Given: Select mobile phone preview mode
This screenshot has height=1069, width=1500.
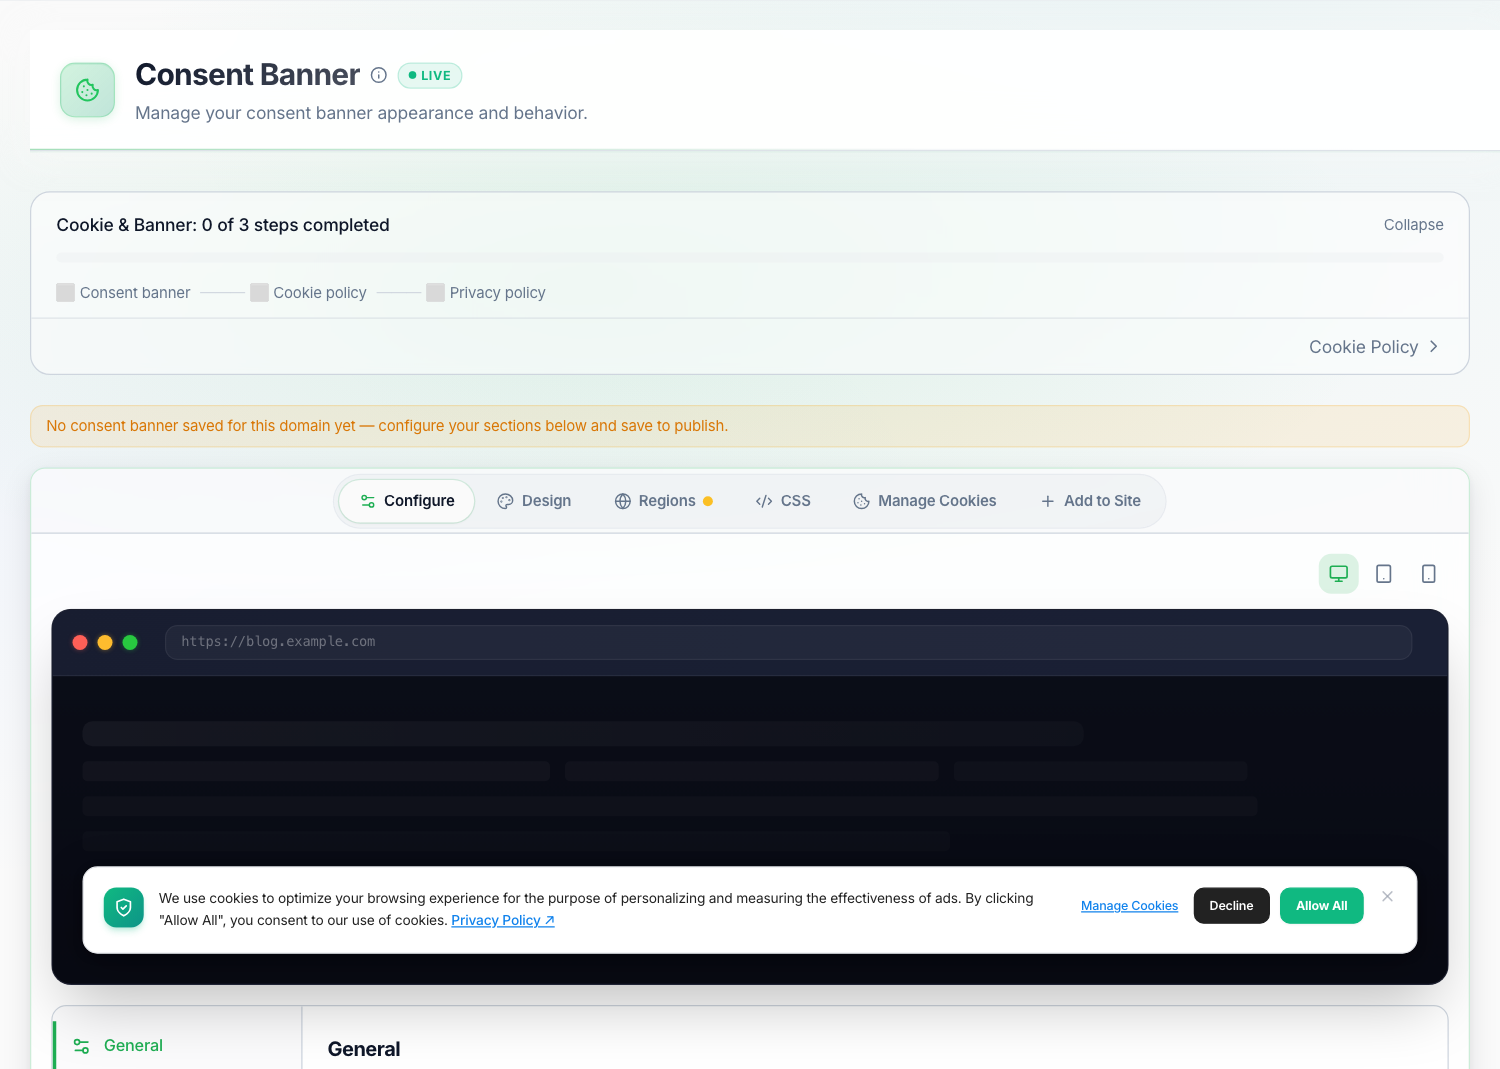Looking at the screenshot, I should click(x=1429, y=574).
